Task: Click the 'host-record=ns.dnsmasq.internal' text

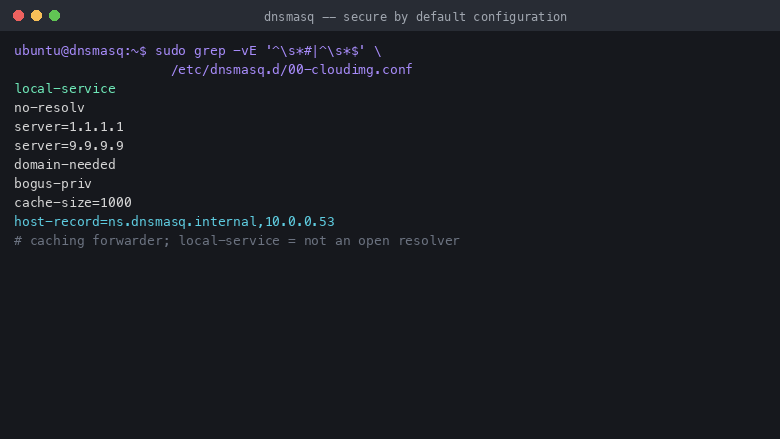Action: (135, 221)
